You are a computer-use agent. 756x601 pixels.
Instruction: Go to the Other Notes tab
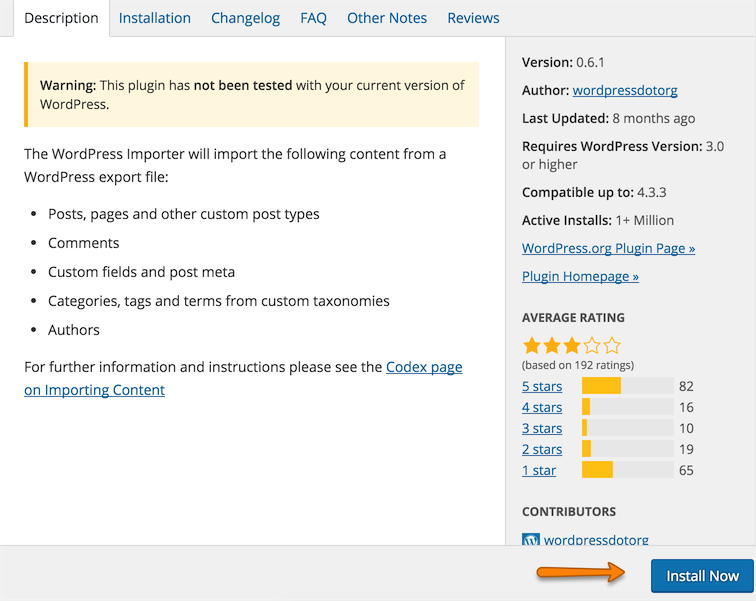coord(386,18)
